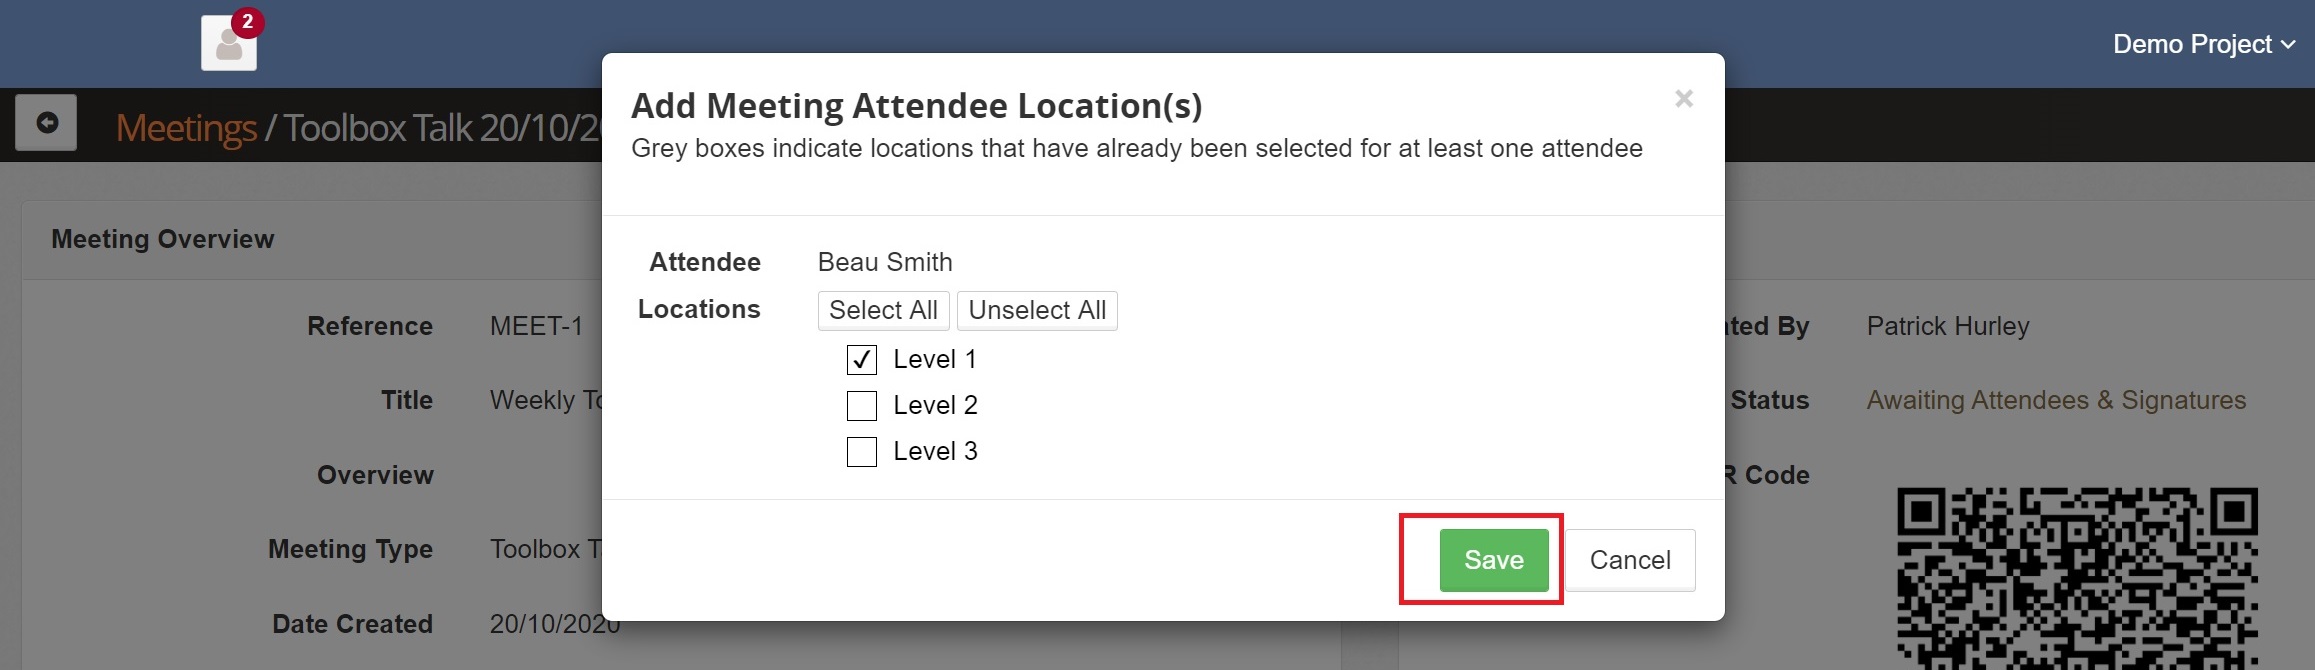Open the user profile avatar icon
The image size is (2315, 670).
coord(229,46)
